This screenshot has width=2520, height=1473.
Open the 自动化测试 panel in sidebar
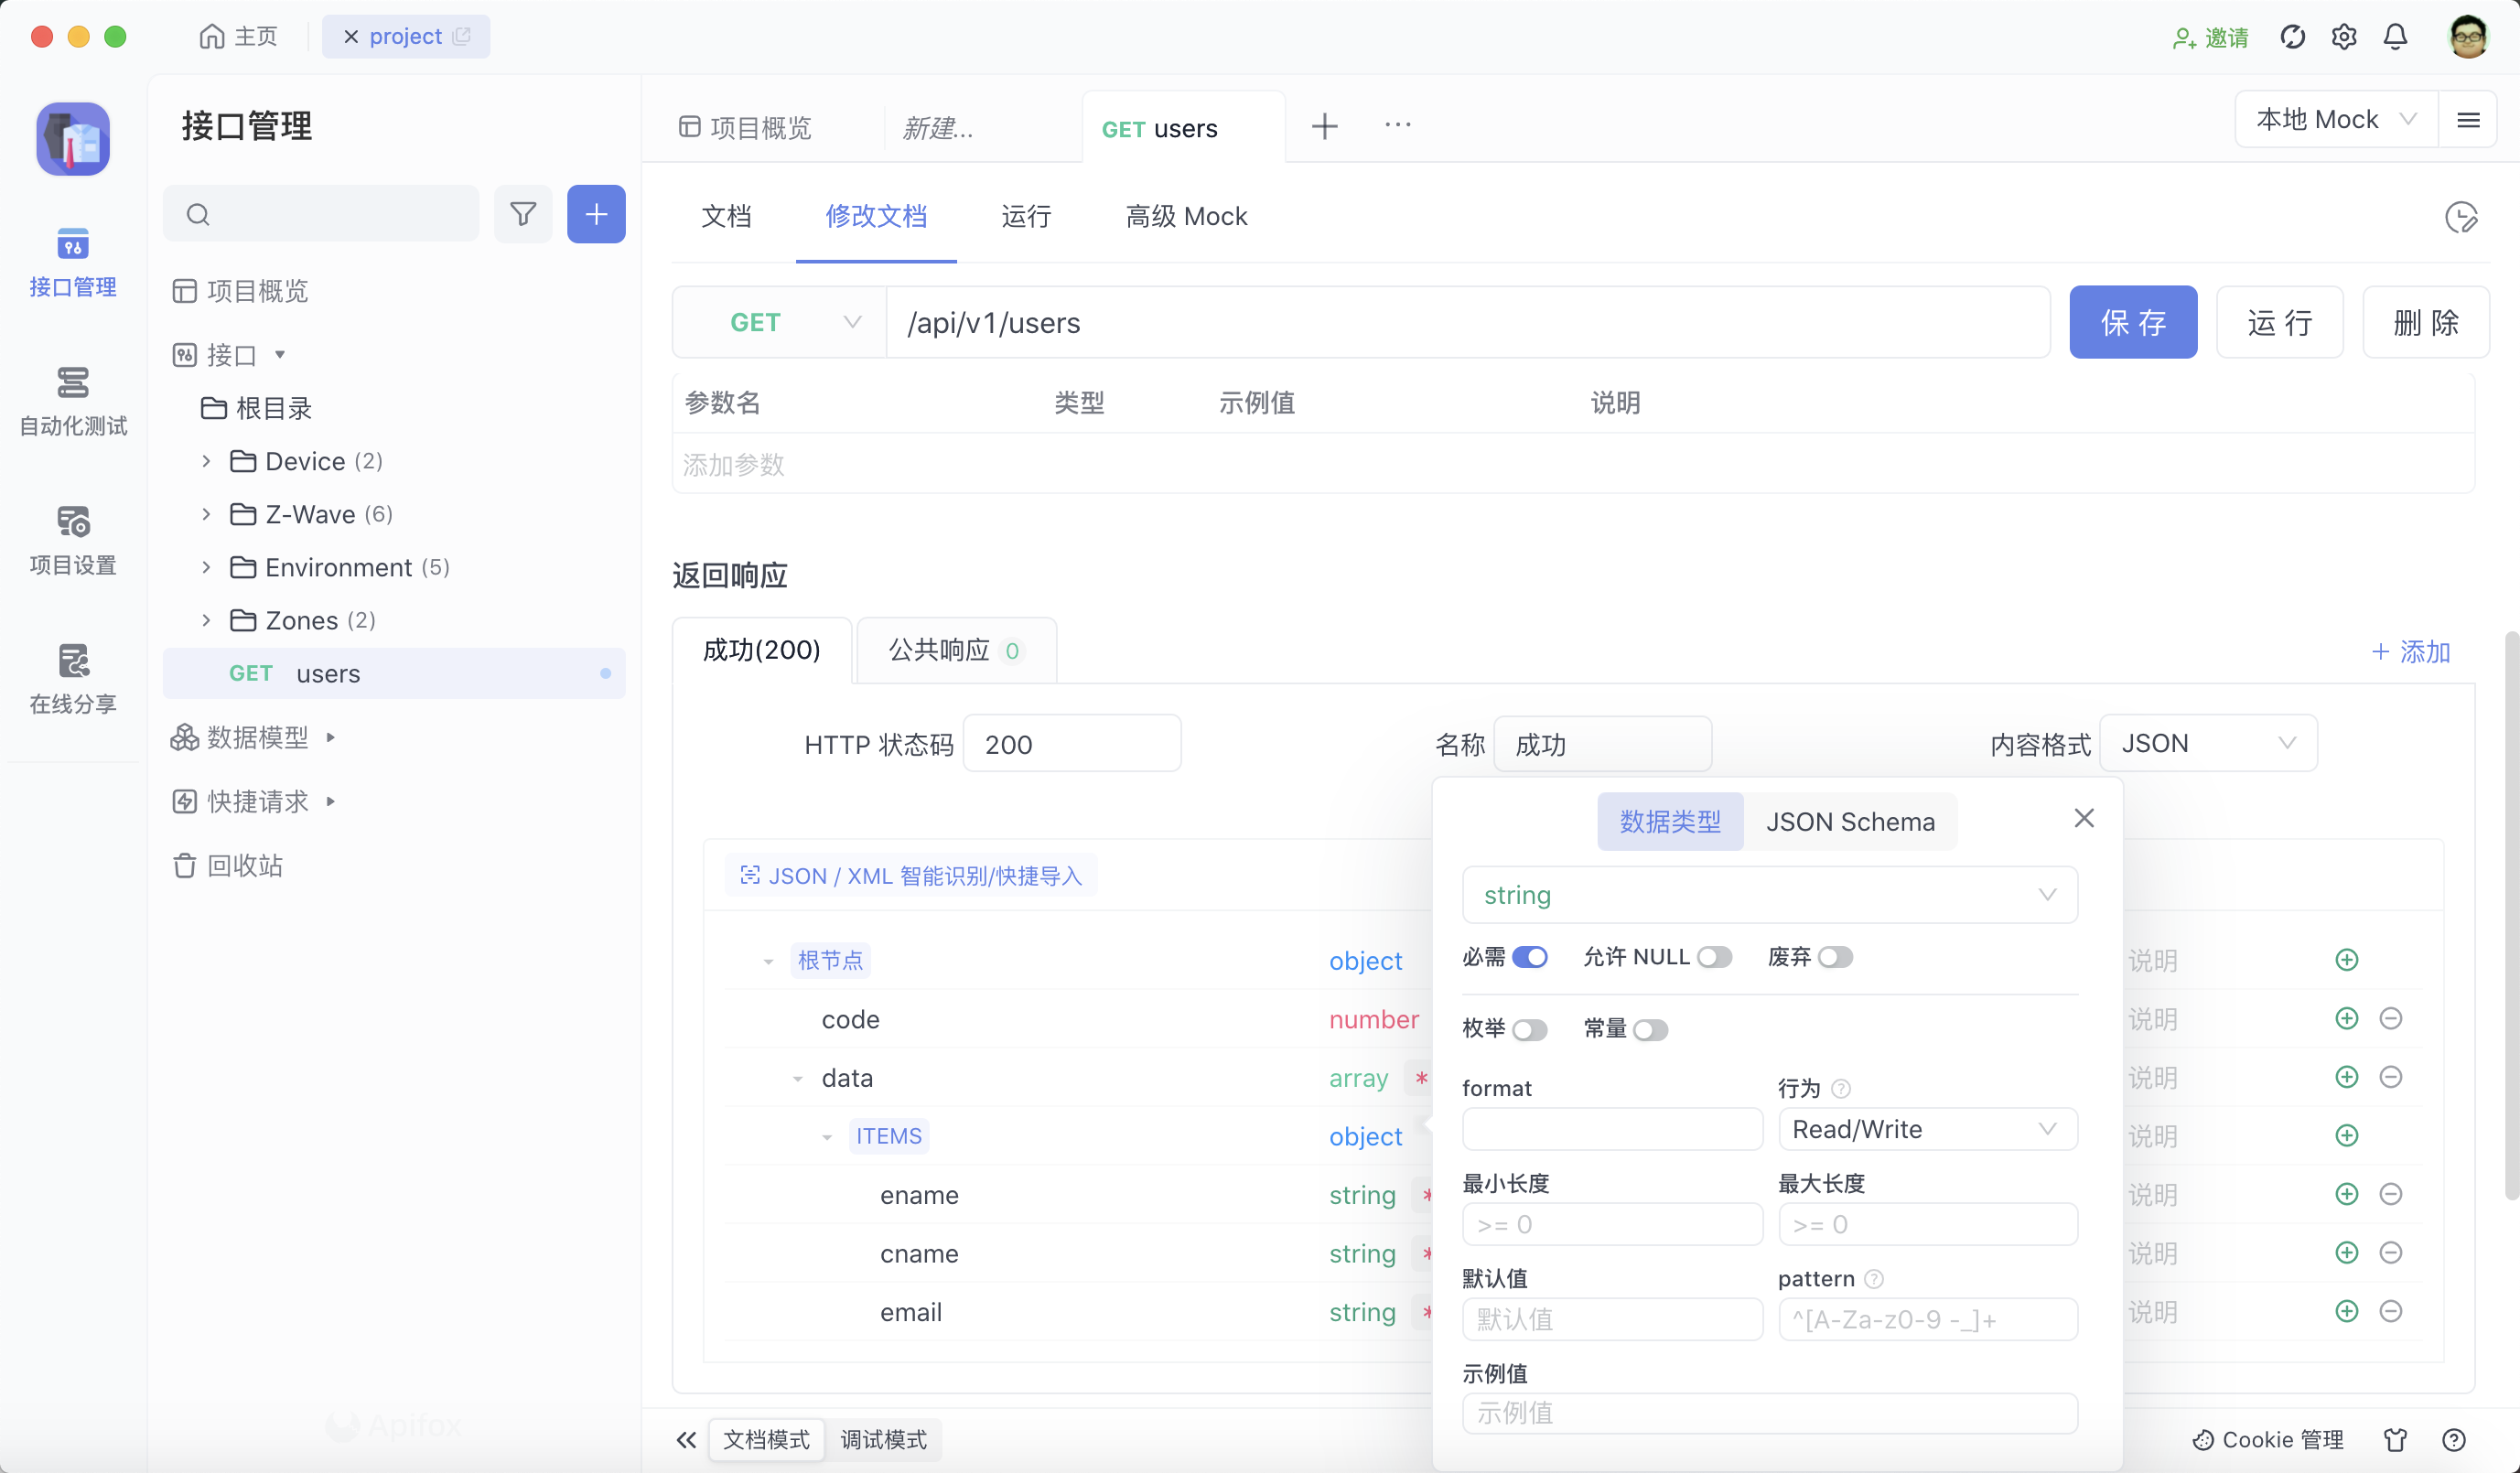(72, 401)
